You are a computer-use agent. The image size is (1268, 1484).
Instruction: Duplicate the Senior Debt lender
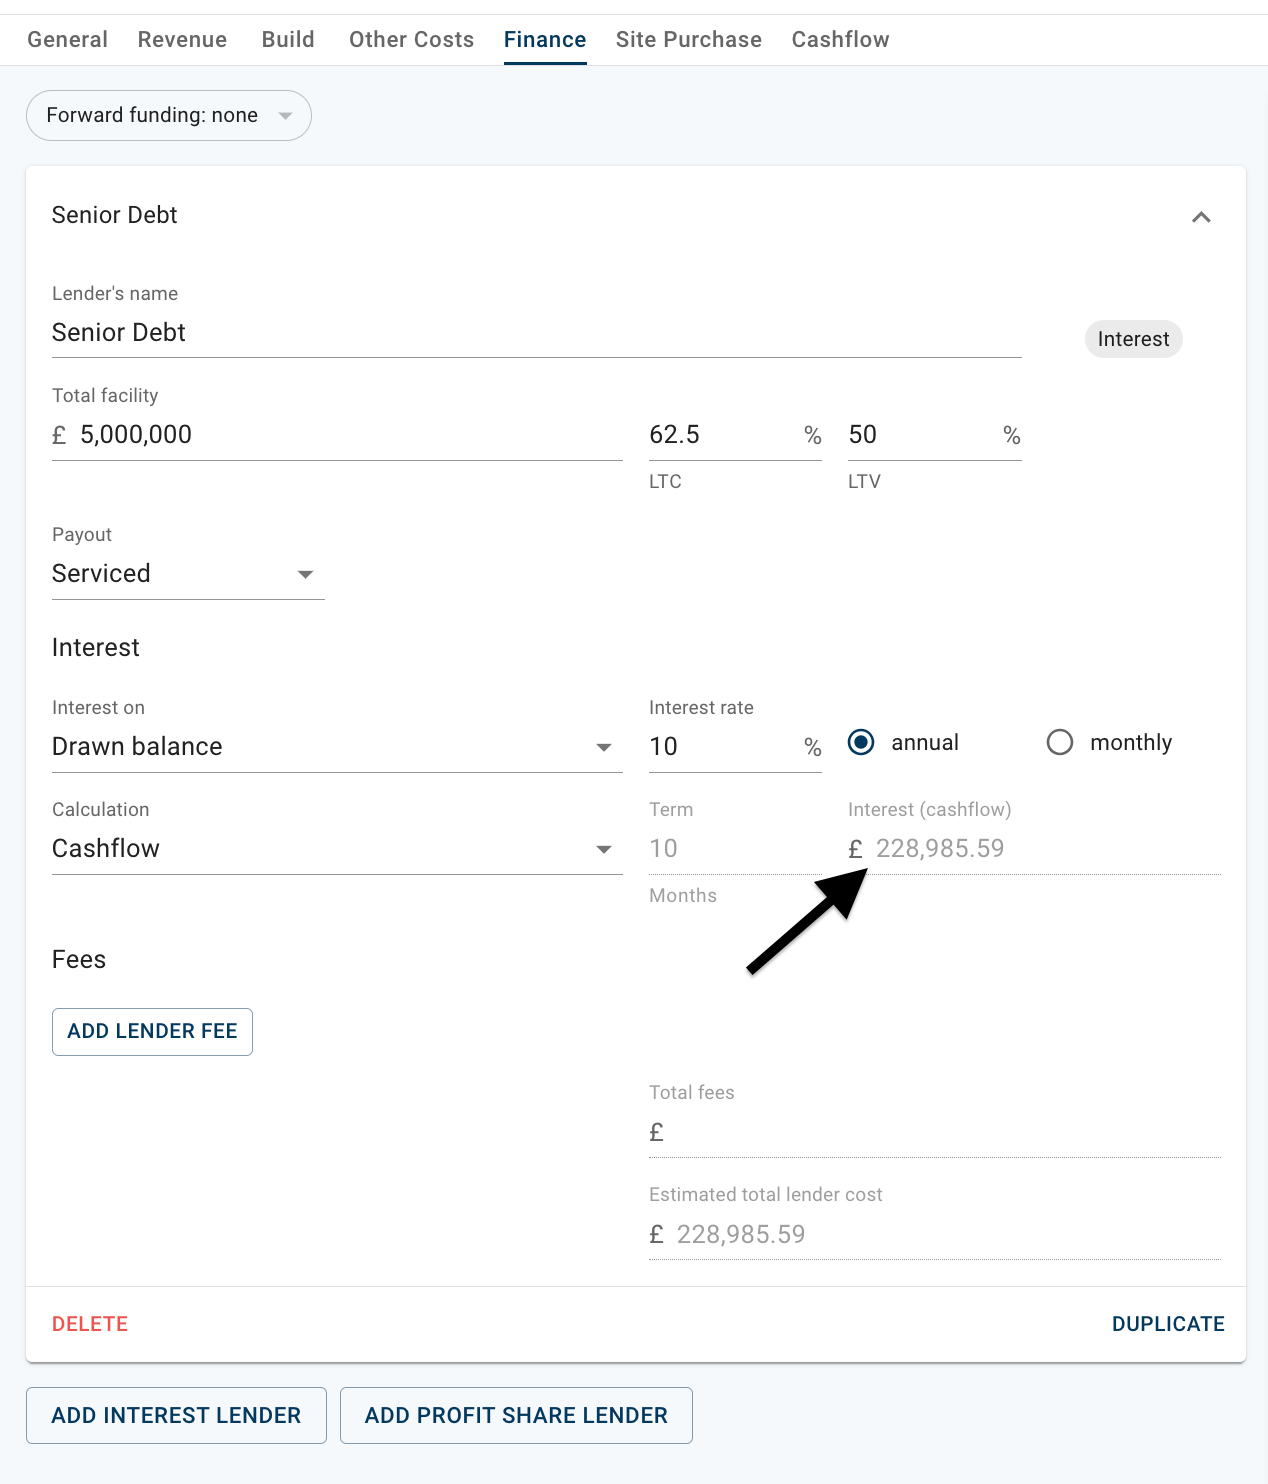point(1168,1323)
